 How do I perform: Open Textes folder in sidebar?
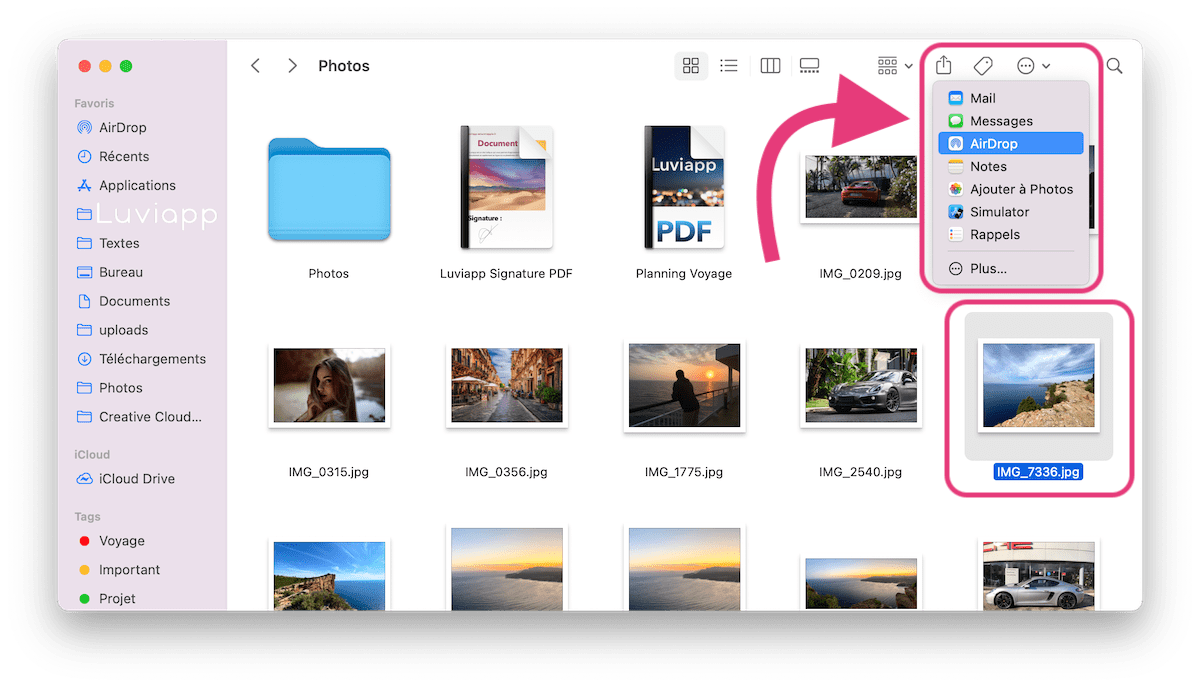click(142, 244)
